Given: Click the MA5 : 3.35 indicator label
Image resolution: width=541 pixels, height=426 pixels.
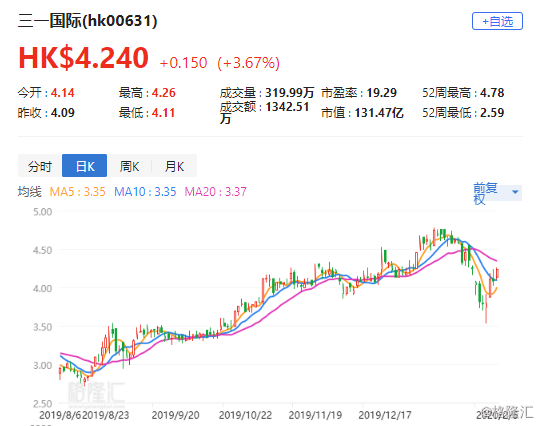Looking at the screenshot, I should point(77,192).
